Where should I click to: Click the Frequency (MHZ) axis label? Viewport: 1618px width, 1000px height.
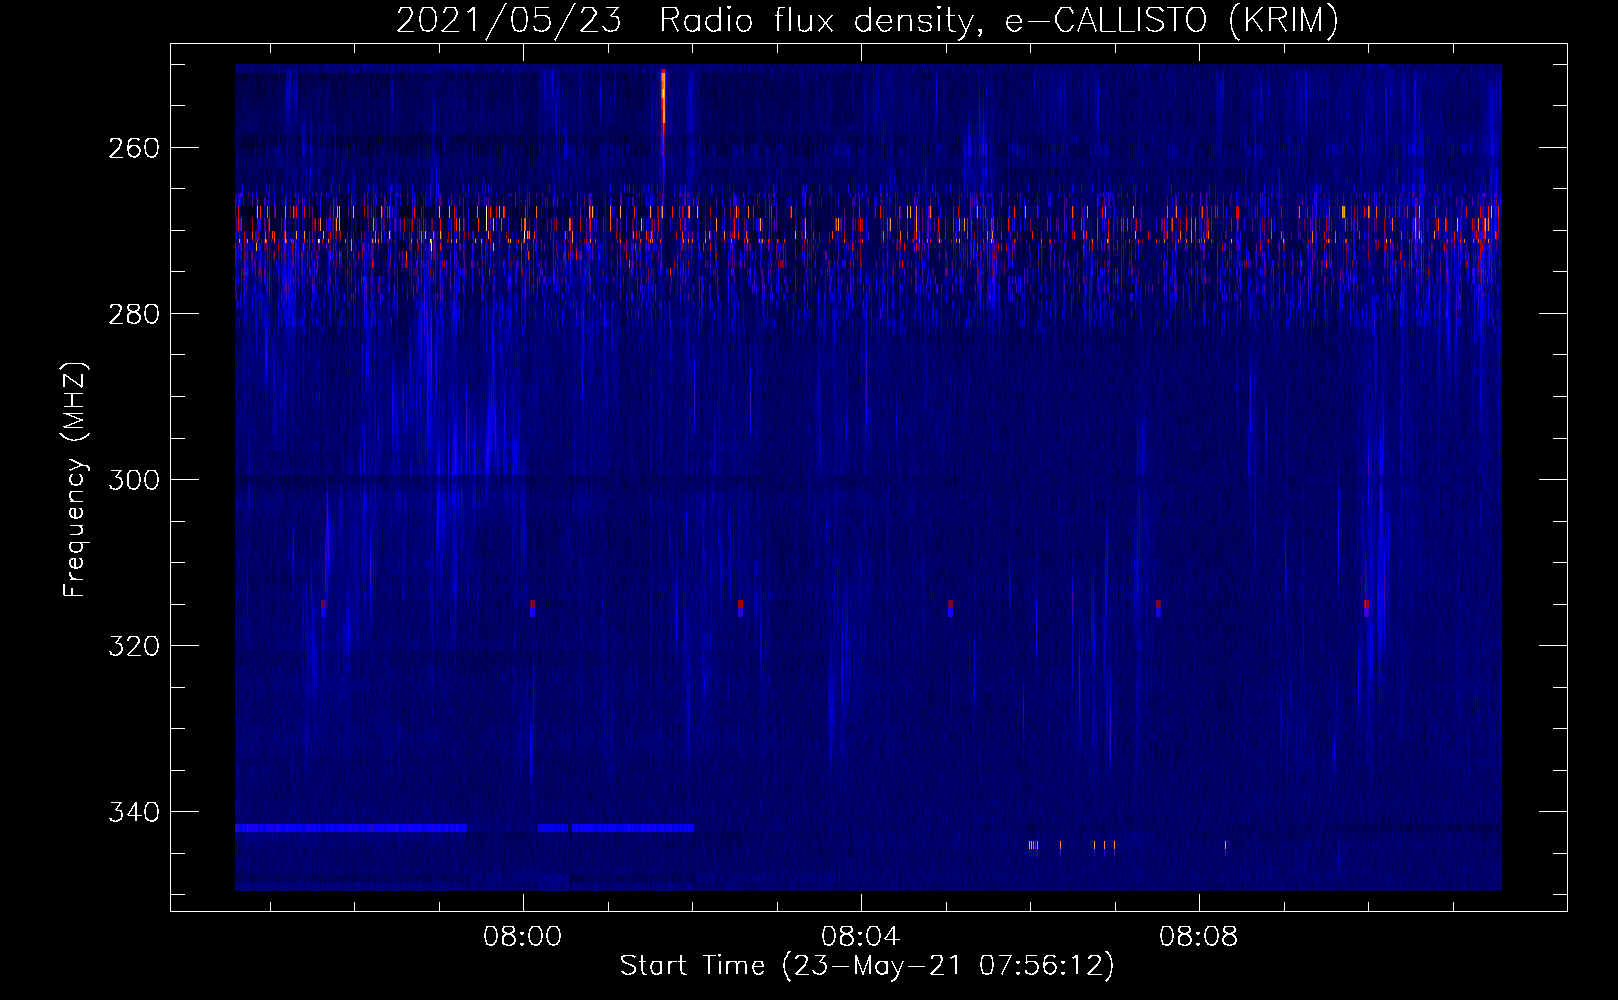pos(75,479)
